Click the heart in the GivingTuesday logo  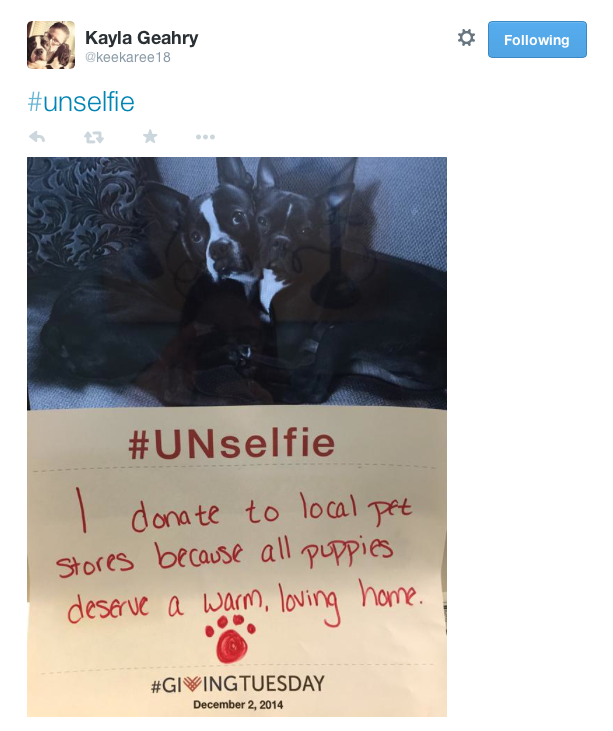coord(192,684)
